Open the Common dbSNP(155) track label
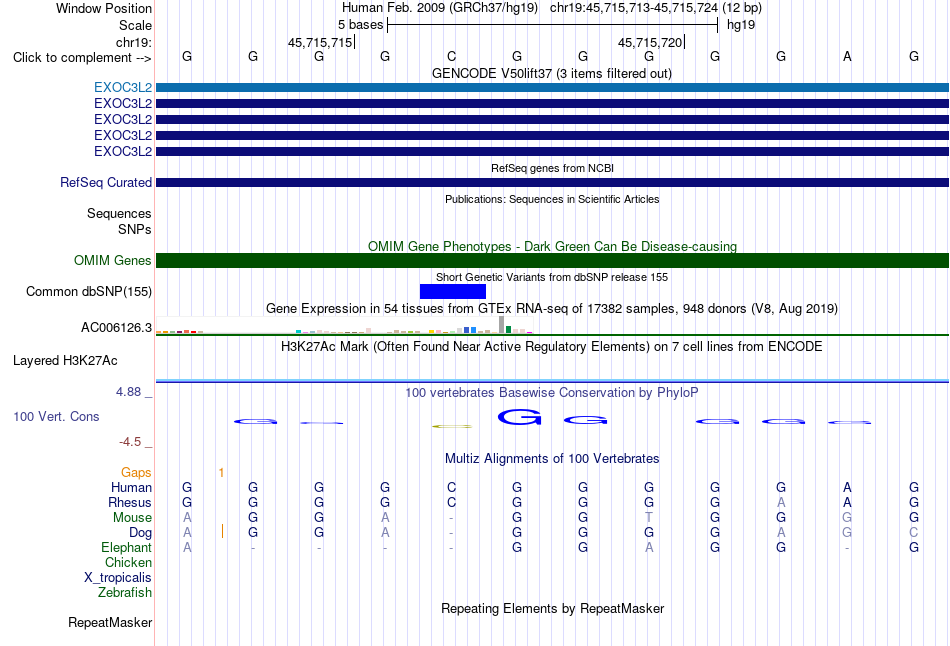This screenshot has height=646, width=950. [89, 291]
